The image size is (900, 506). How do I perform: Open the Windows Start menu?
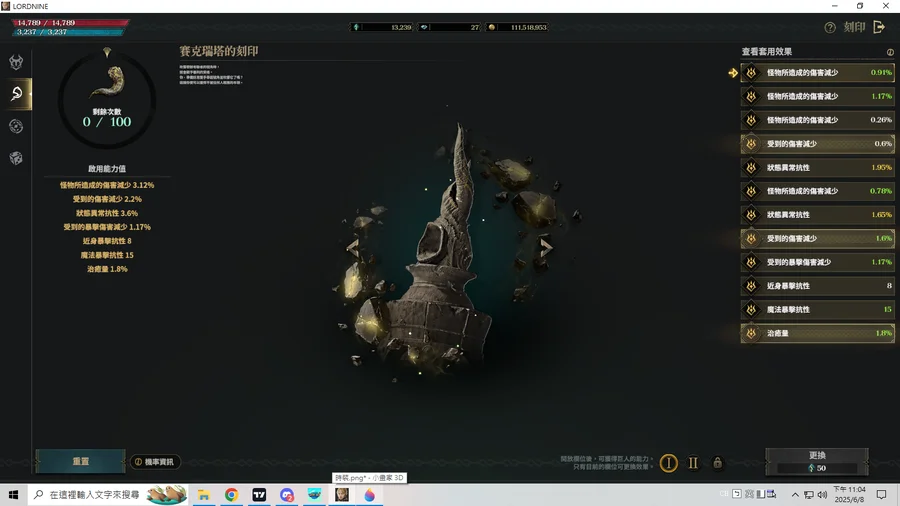tap(13, 495)
